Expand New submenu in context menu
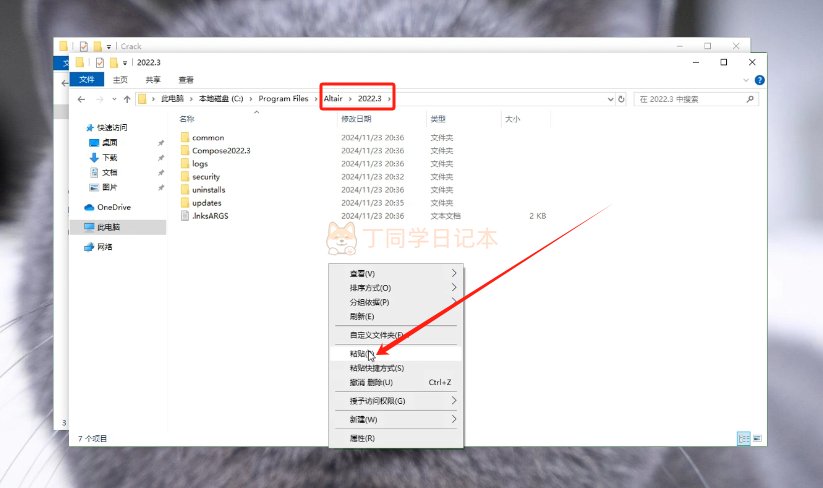The width and height of the screenshot is (823, 488). tap(396, 419)
